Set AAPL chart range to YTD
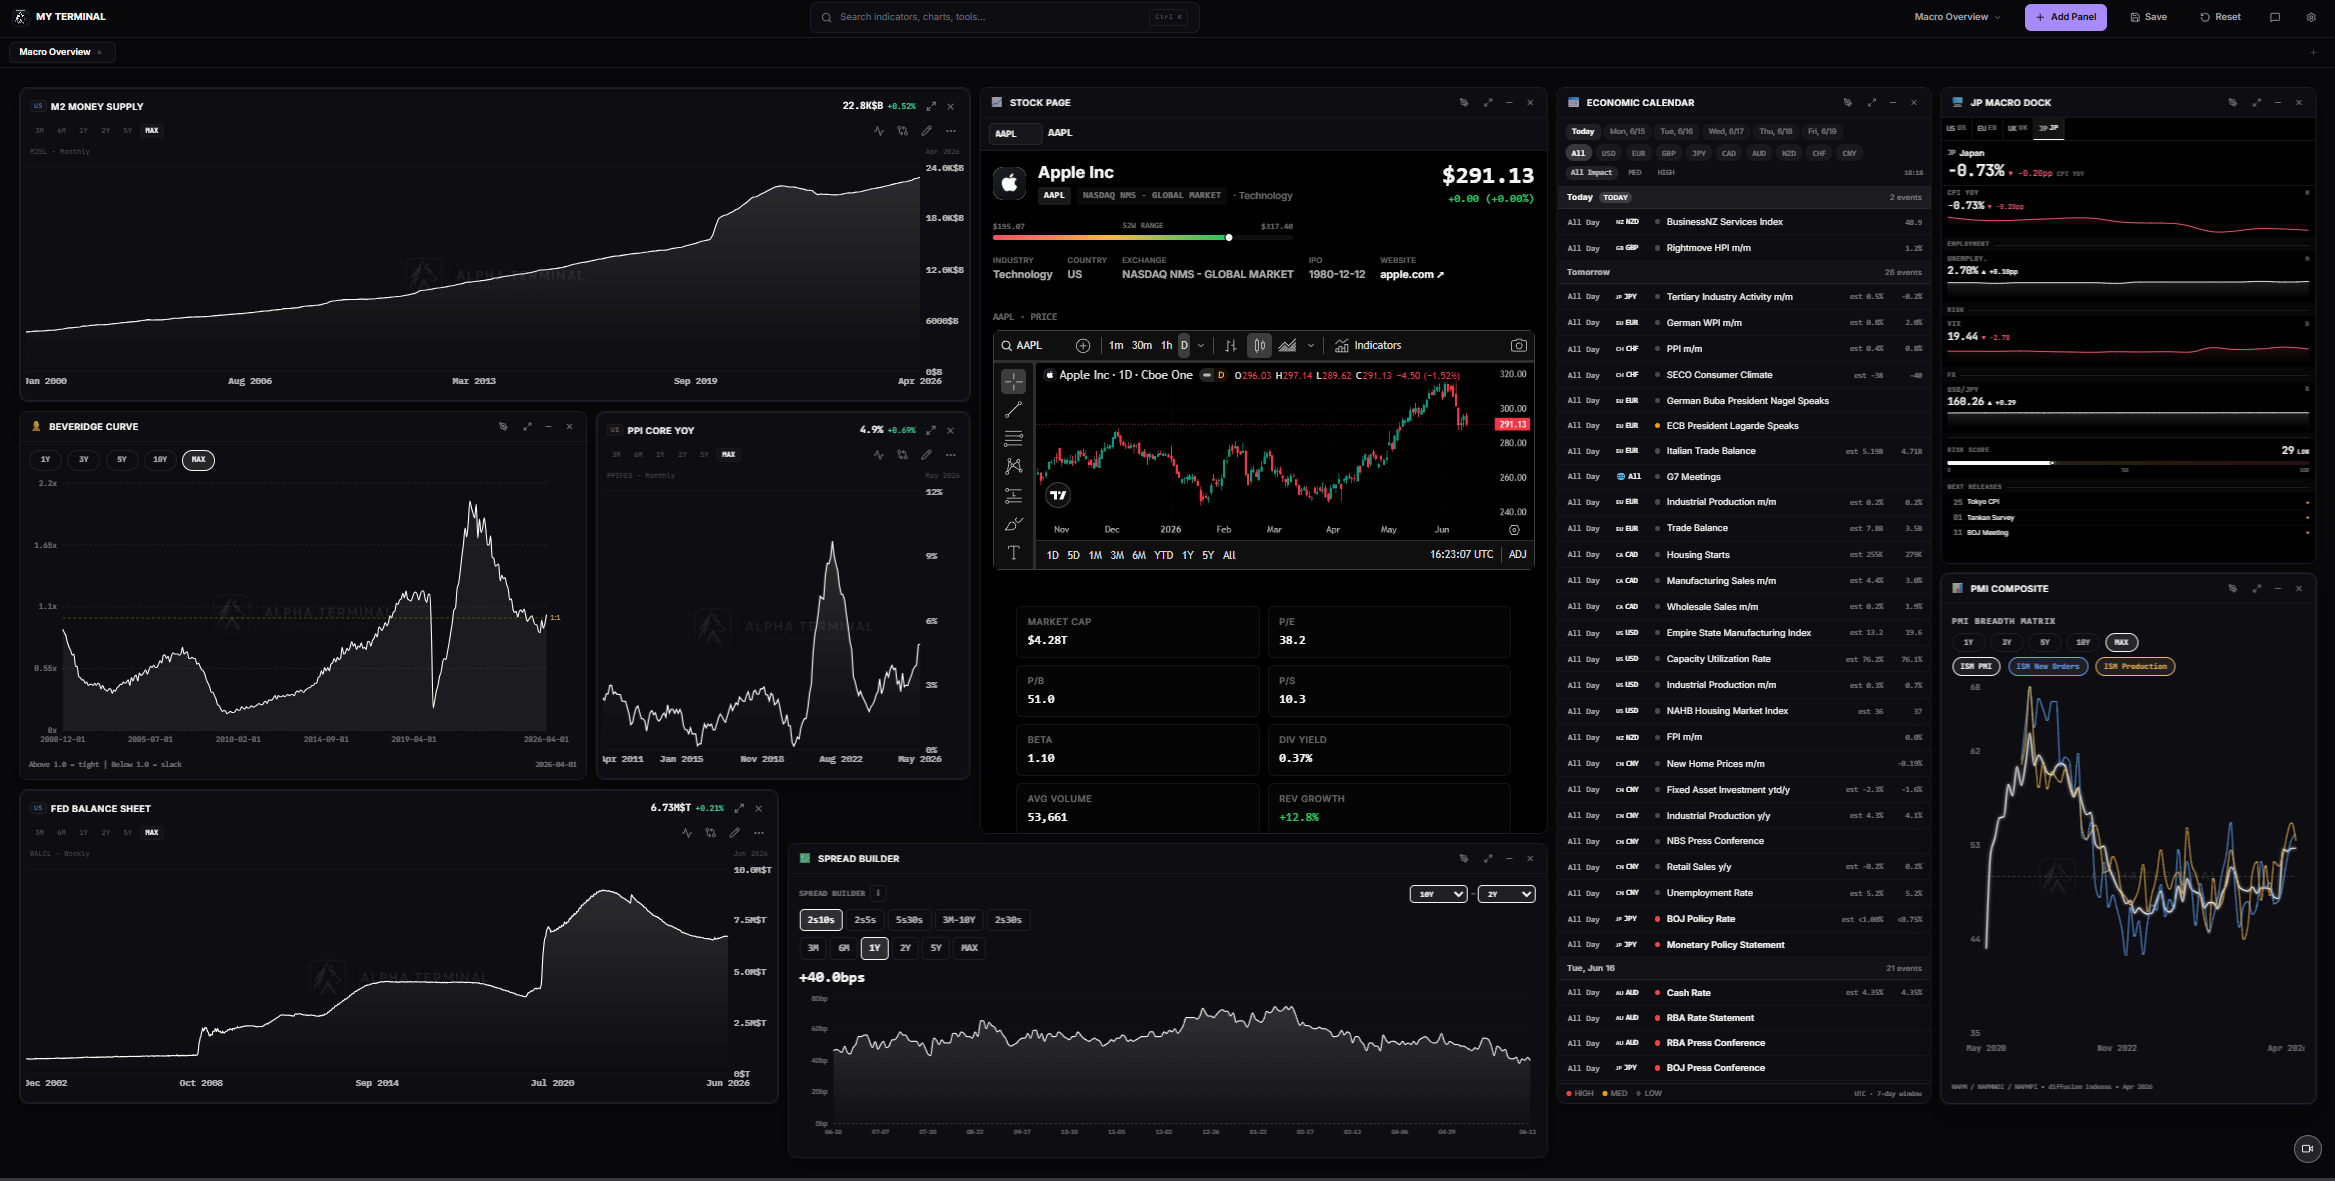Screen dimensions: 2335x1181 coord(1163,555)
